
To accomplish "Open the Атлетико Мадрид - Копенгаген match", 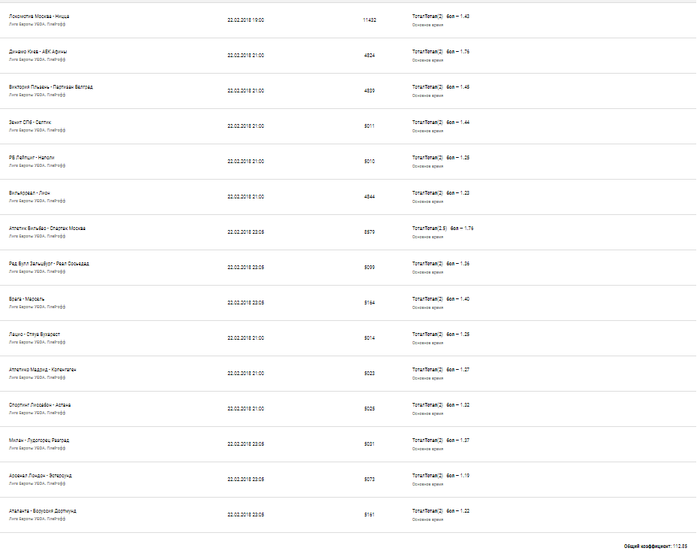I will 42,370.
